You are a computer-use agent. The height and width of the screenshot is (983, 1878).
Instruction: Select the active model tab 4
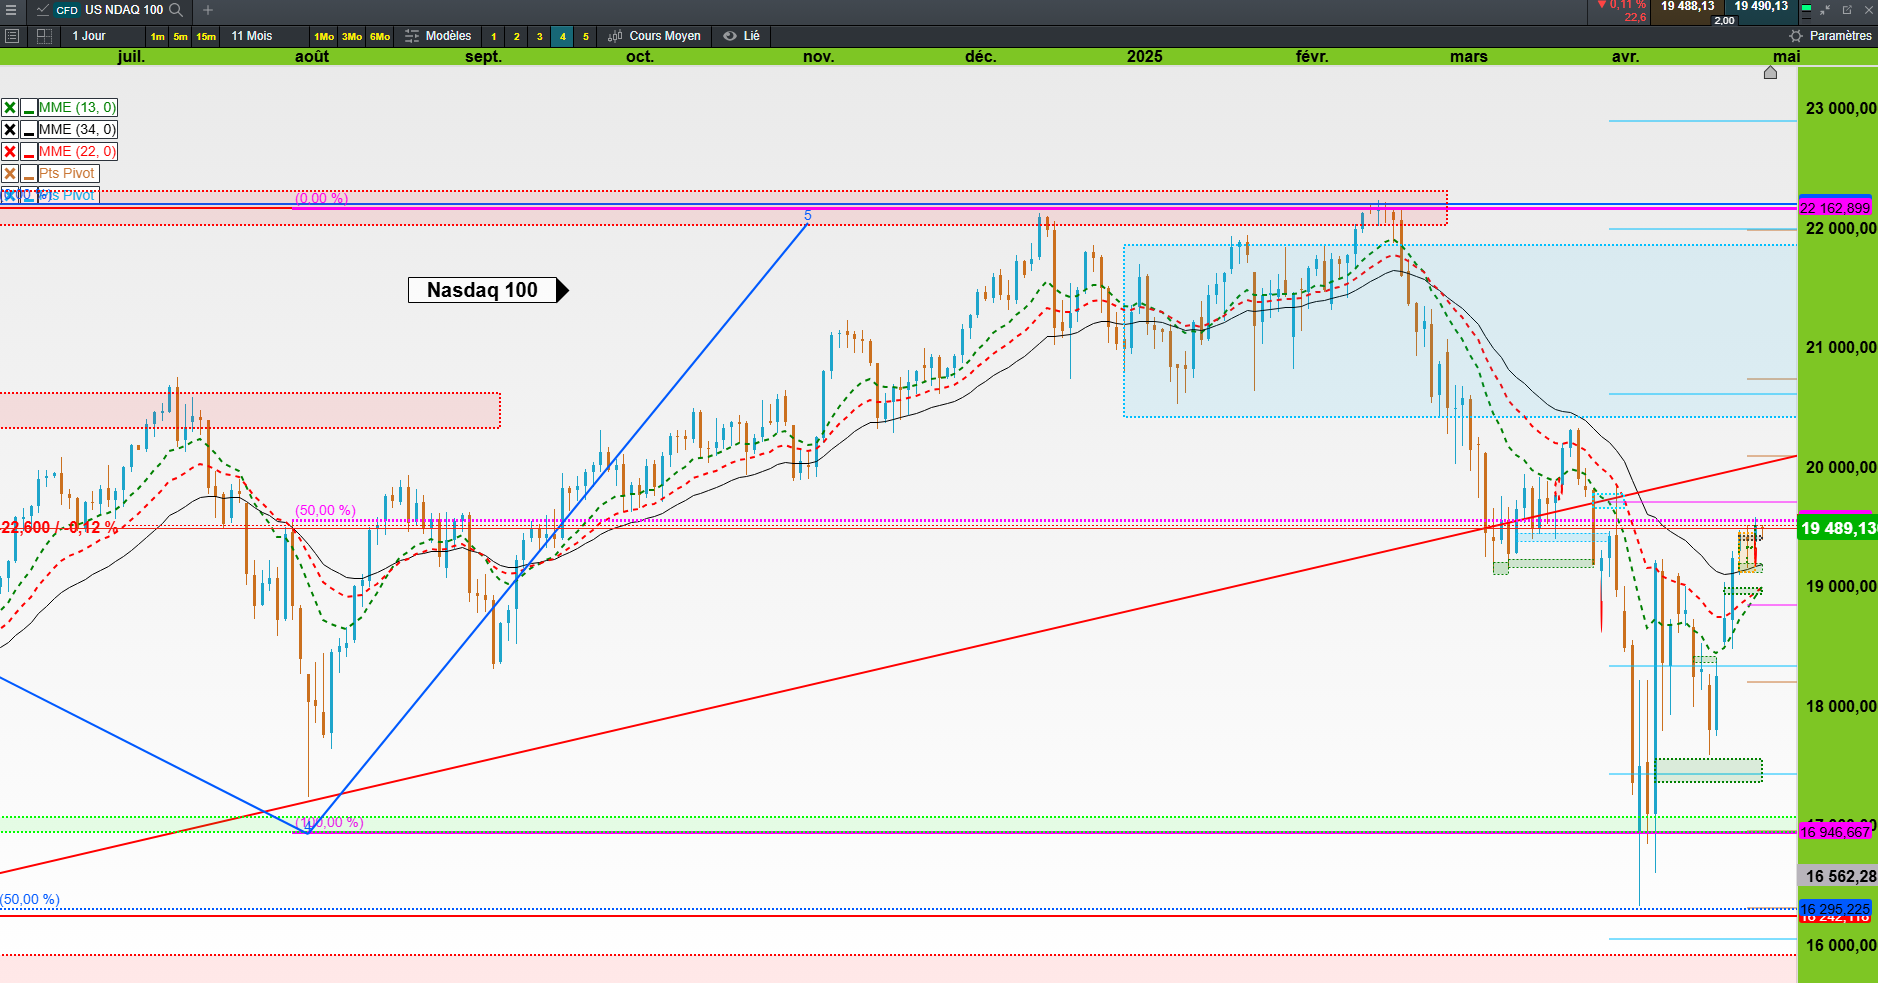coord(563,37)
